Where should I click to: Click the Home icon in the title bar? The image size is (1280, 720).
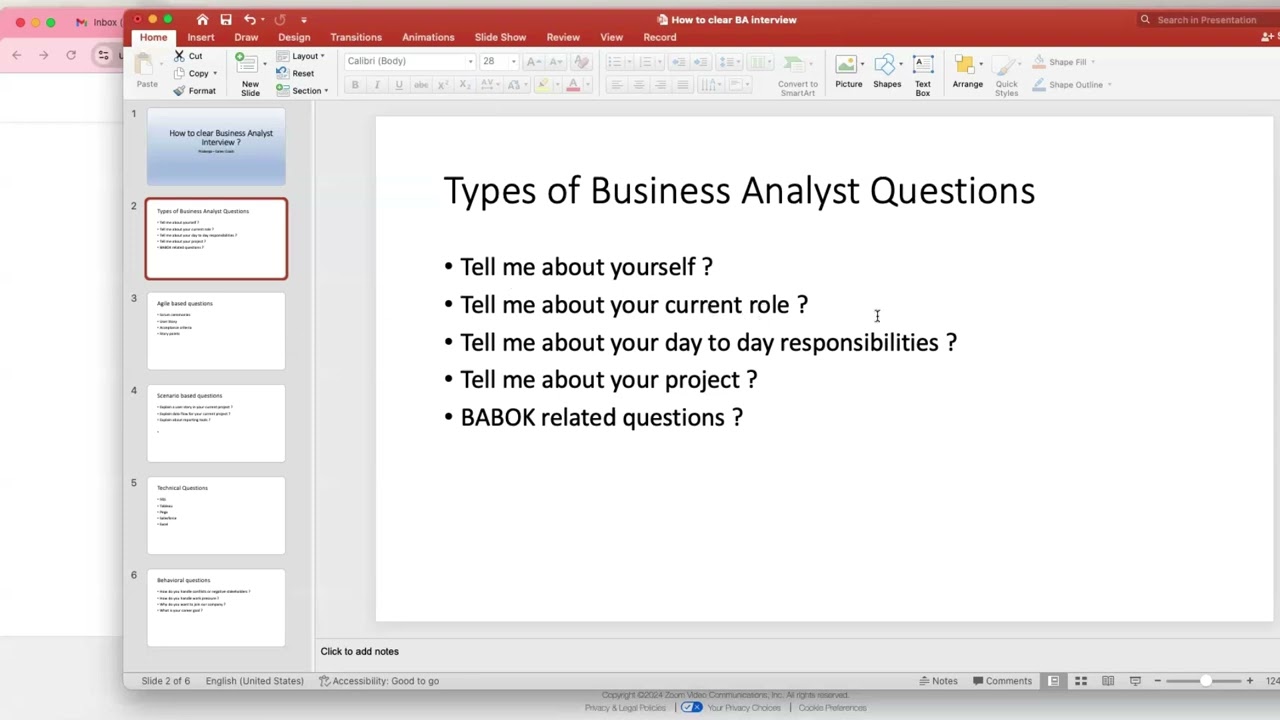203,19
